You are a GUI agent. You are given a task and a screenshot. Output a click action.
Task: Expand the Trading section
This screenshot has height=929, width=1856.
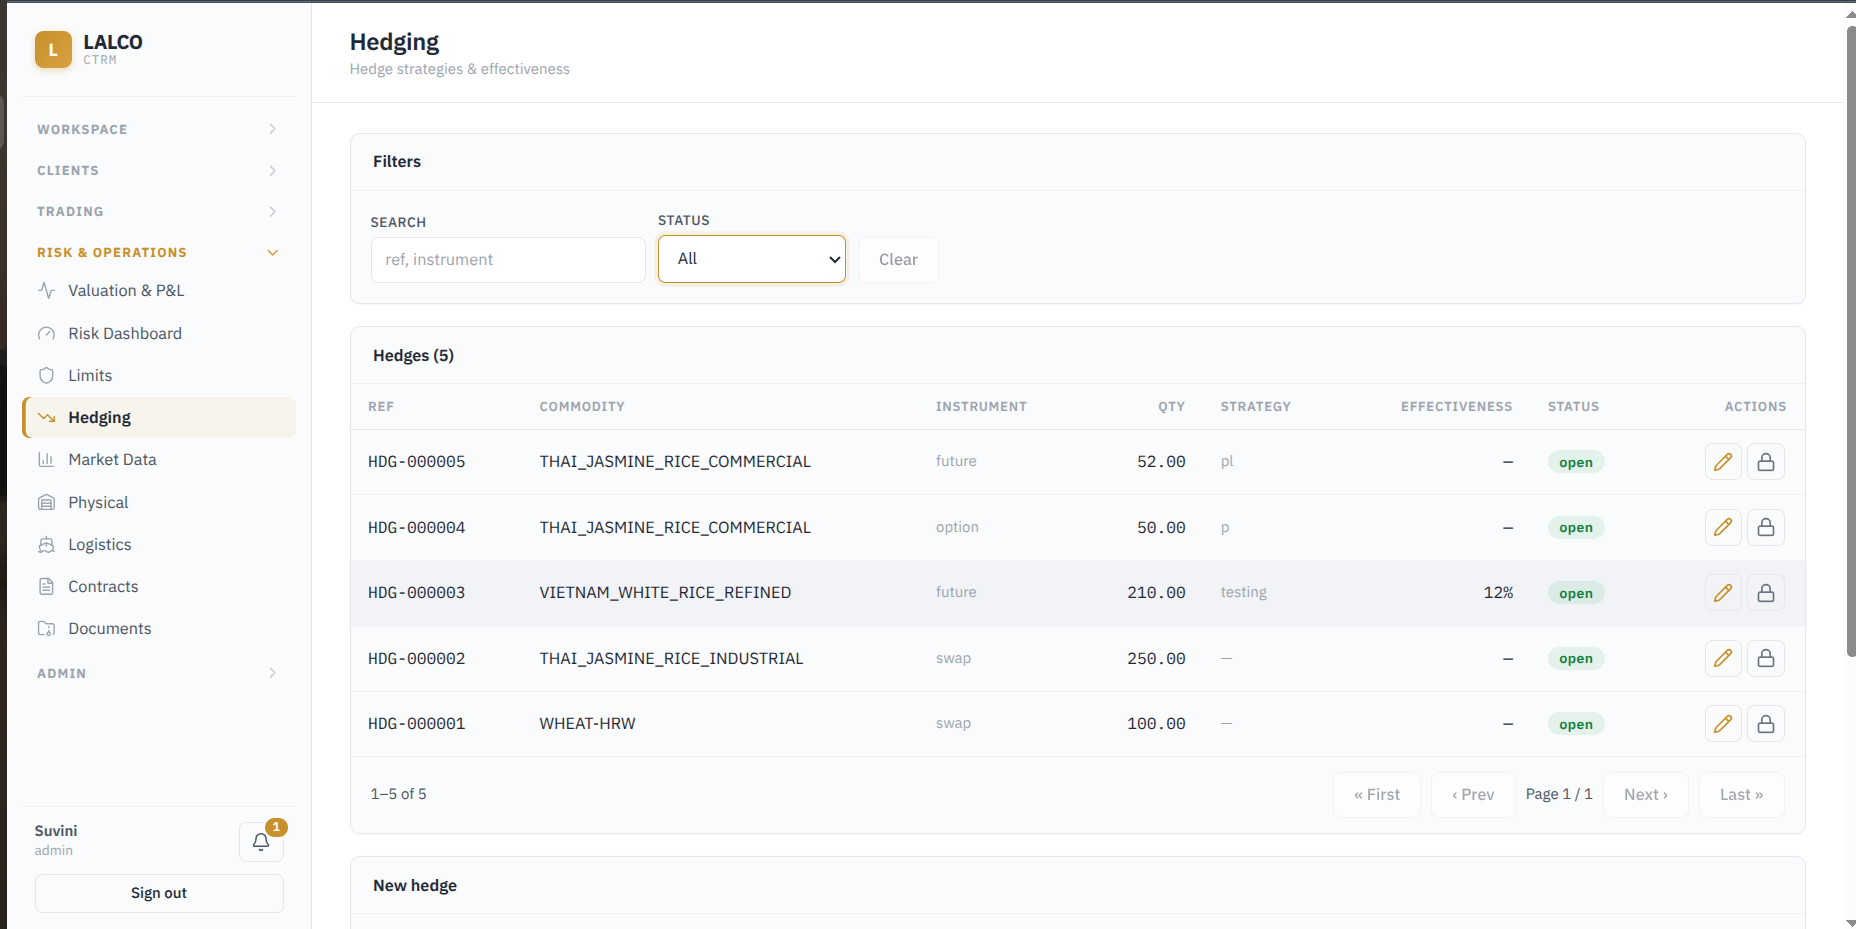click(x=158, y=211)
